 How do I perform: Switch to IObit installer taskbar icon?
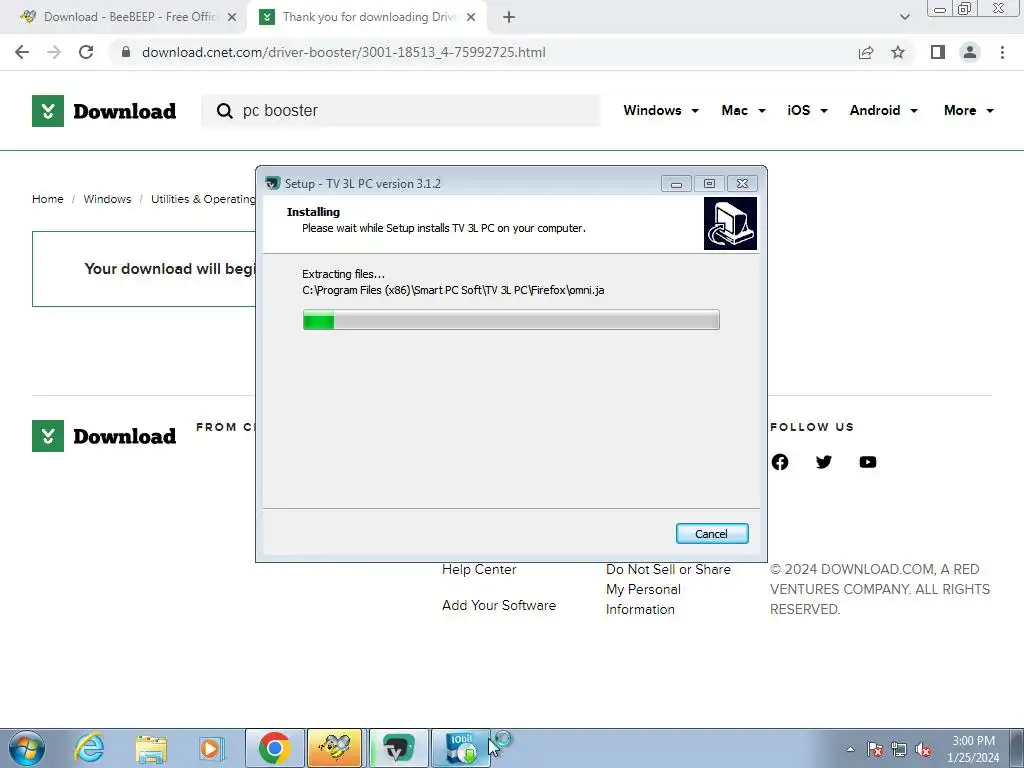tap(460, 748)
